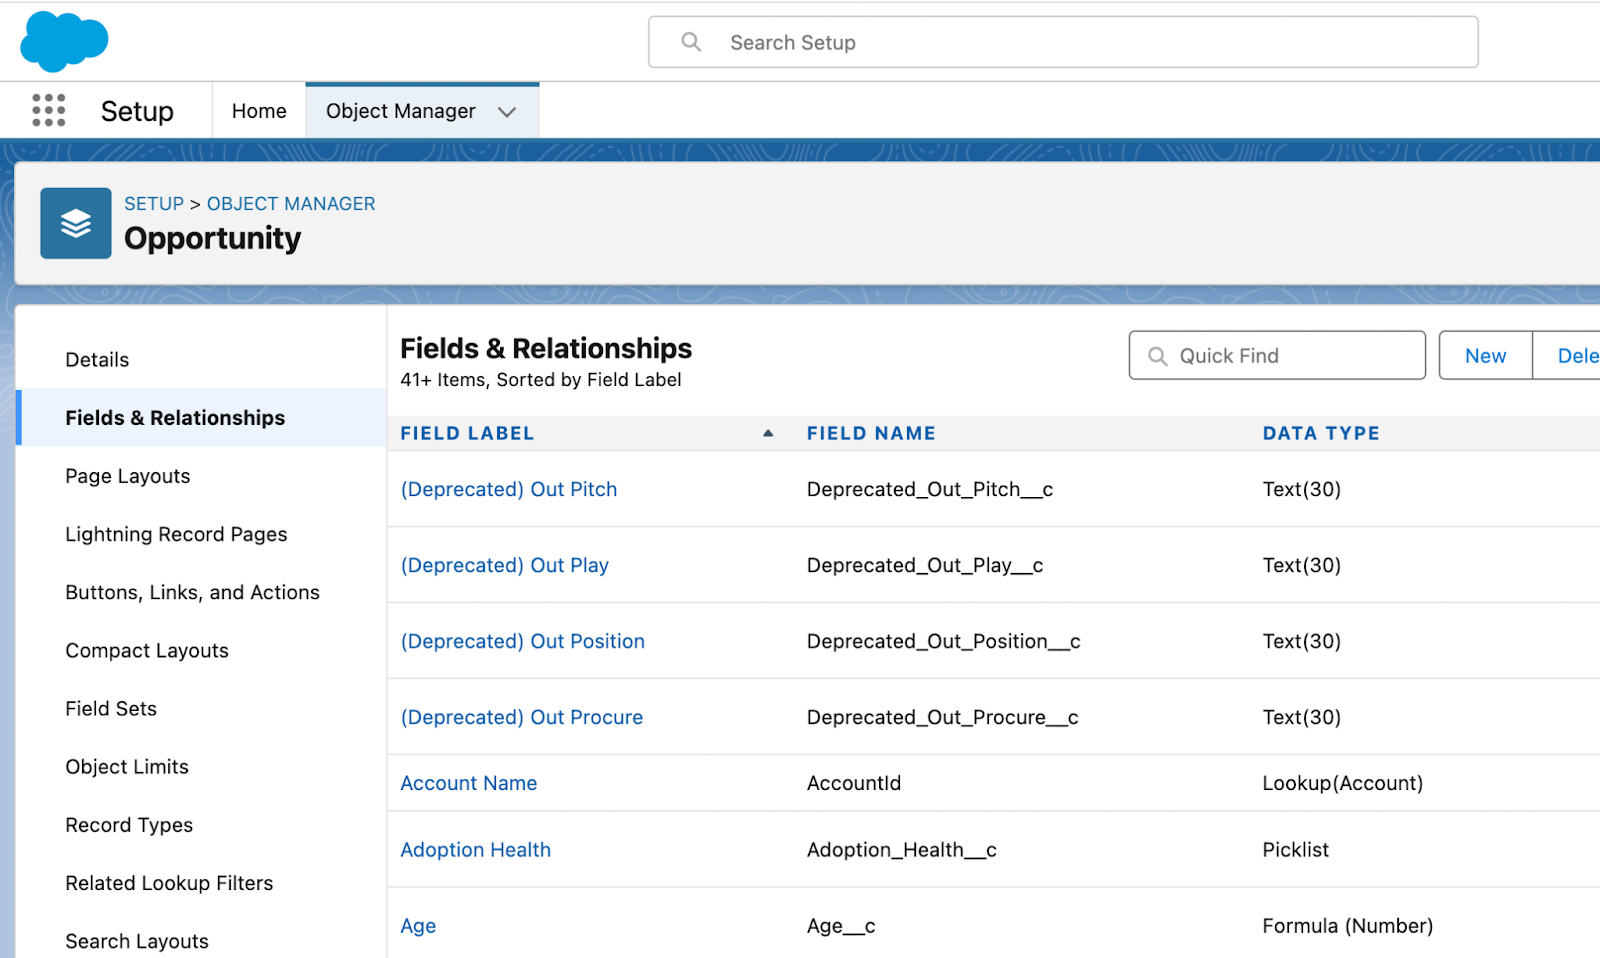Select the layers icon beside Opportunity
The width and height of the screenshot is (1600, 958).
[75, 222]
